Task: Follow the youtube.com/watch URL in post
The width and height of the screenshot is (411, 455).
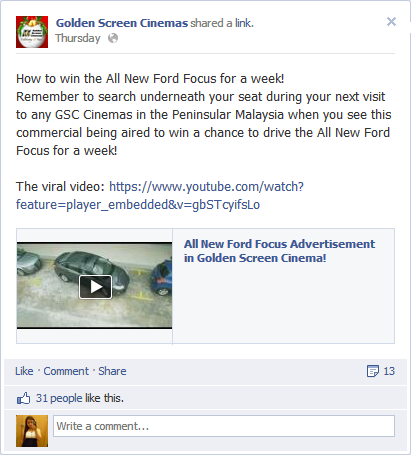Action: click(x=206, y=187)
